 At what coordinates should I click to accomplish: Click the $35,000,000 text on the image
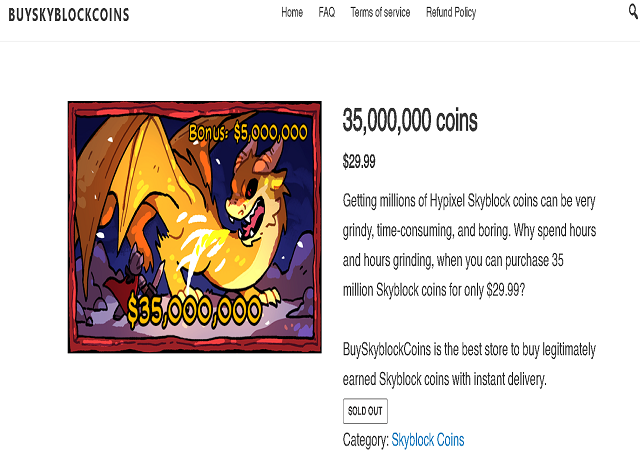click(195, 312)
